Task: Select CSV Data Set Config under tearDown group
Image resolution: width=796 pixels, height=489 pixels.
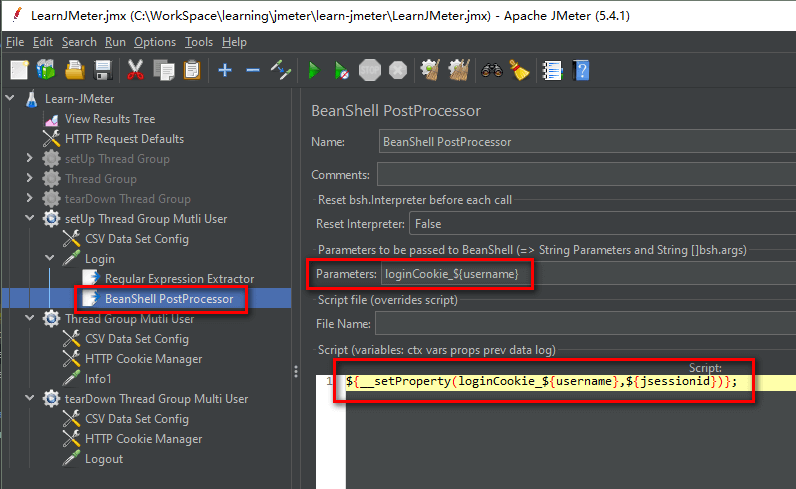Action: point(137,419)
